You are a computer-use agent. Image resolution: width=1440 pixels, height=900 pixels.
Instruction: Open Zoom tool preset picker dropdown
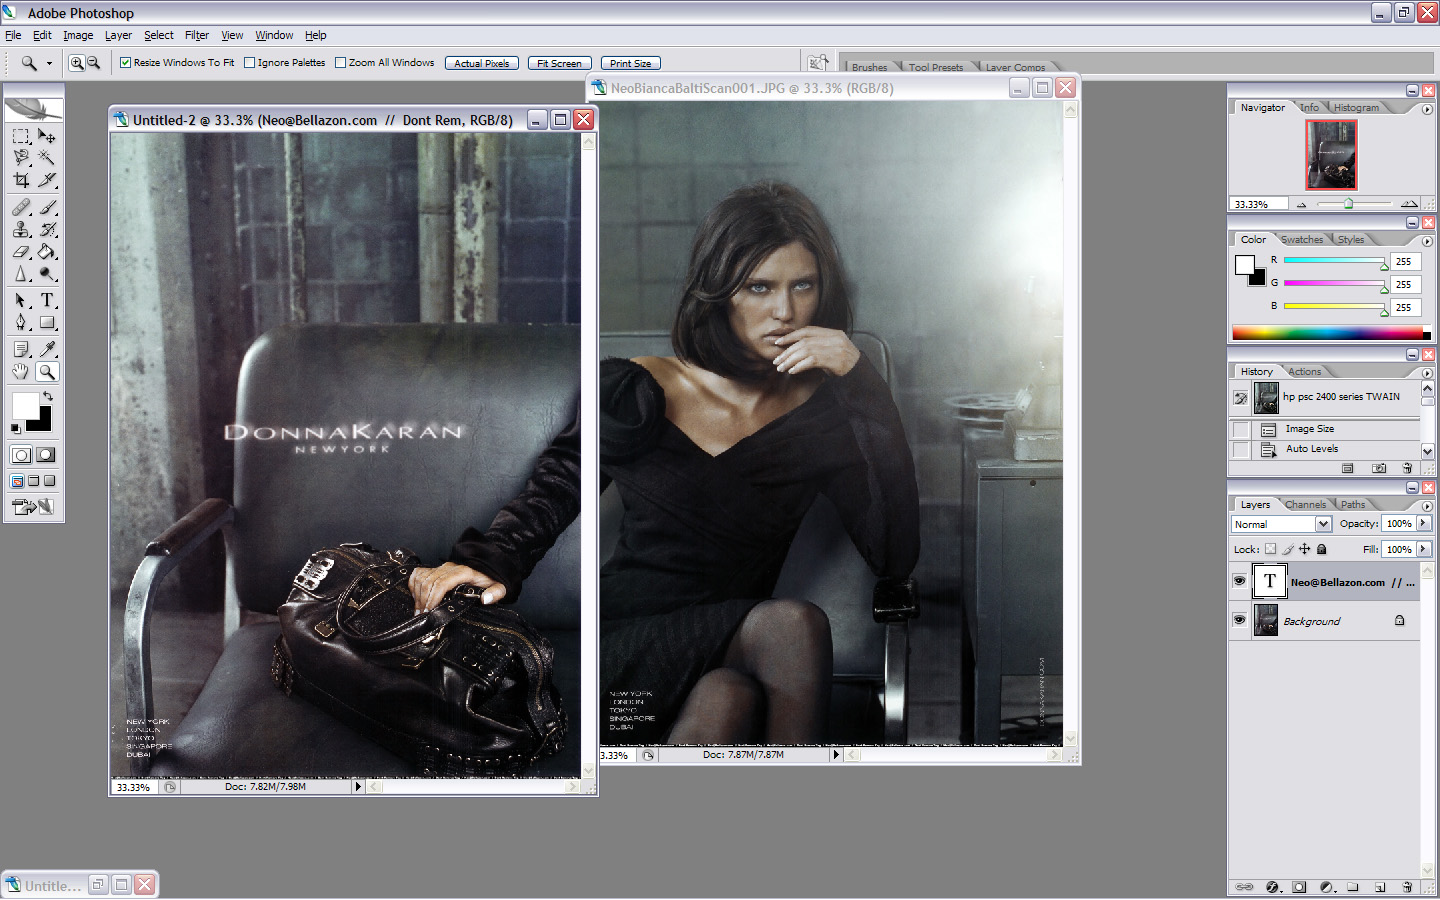(x=49, y=63)
